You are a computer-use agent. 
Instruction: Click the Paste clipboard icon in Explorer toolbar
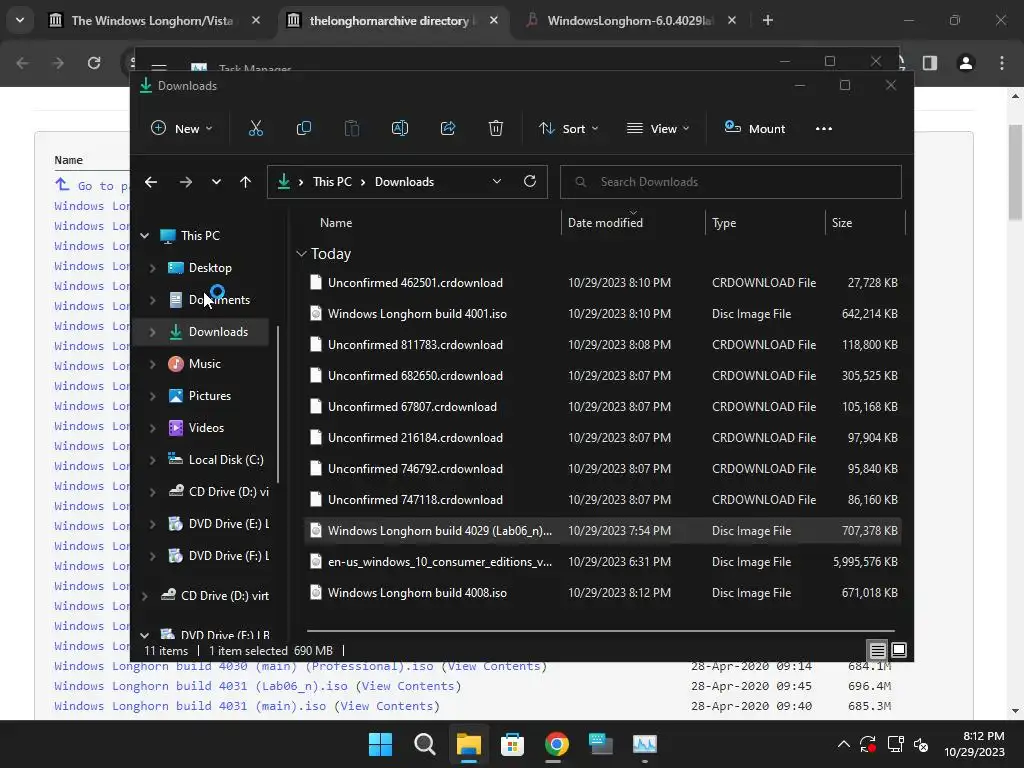(x=351, y=129)
